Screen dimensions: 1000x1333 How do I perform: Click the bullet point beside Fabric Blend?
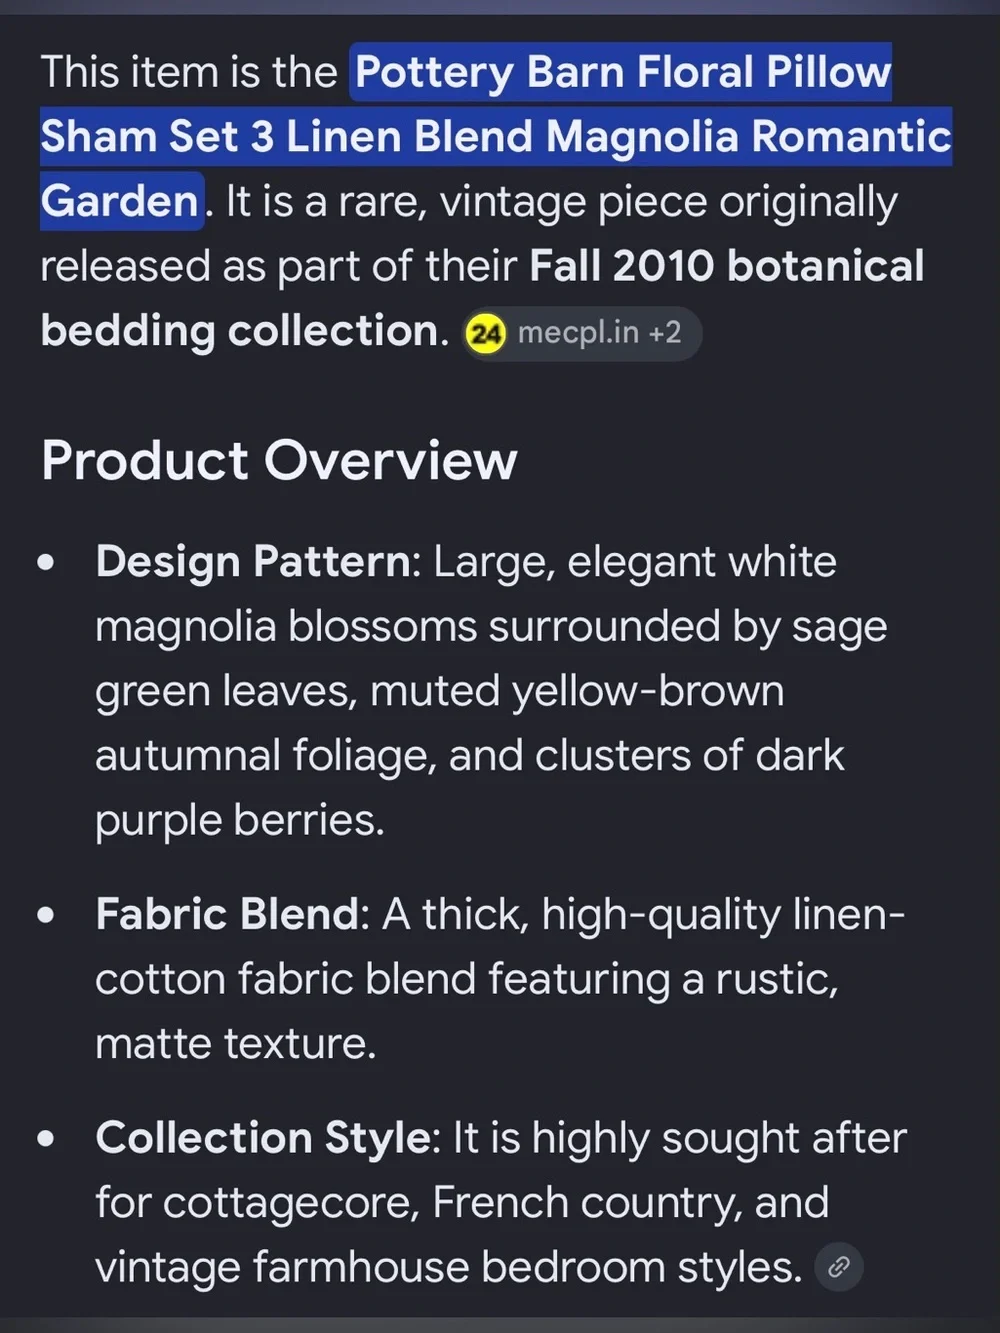click(46, 915)
